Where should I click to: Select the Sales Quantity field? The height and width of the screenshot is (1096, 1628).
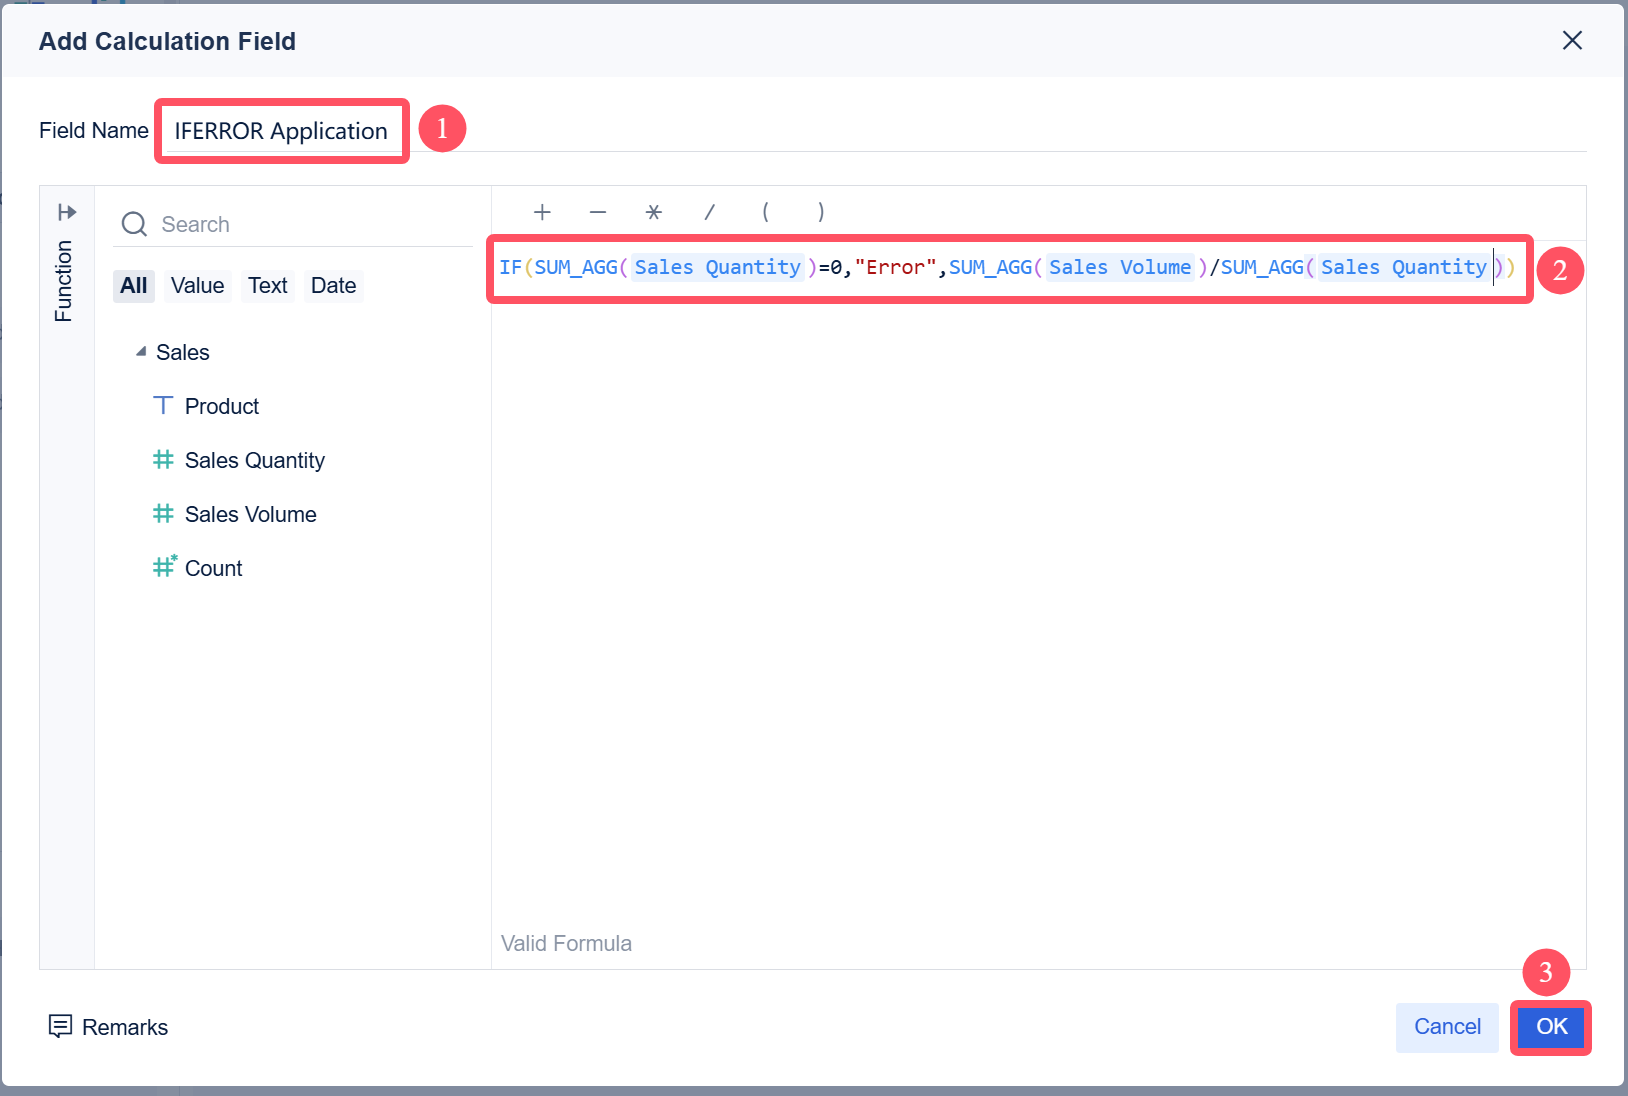coord(255,460)
